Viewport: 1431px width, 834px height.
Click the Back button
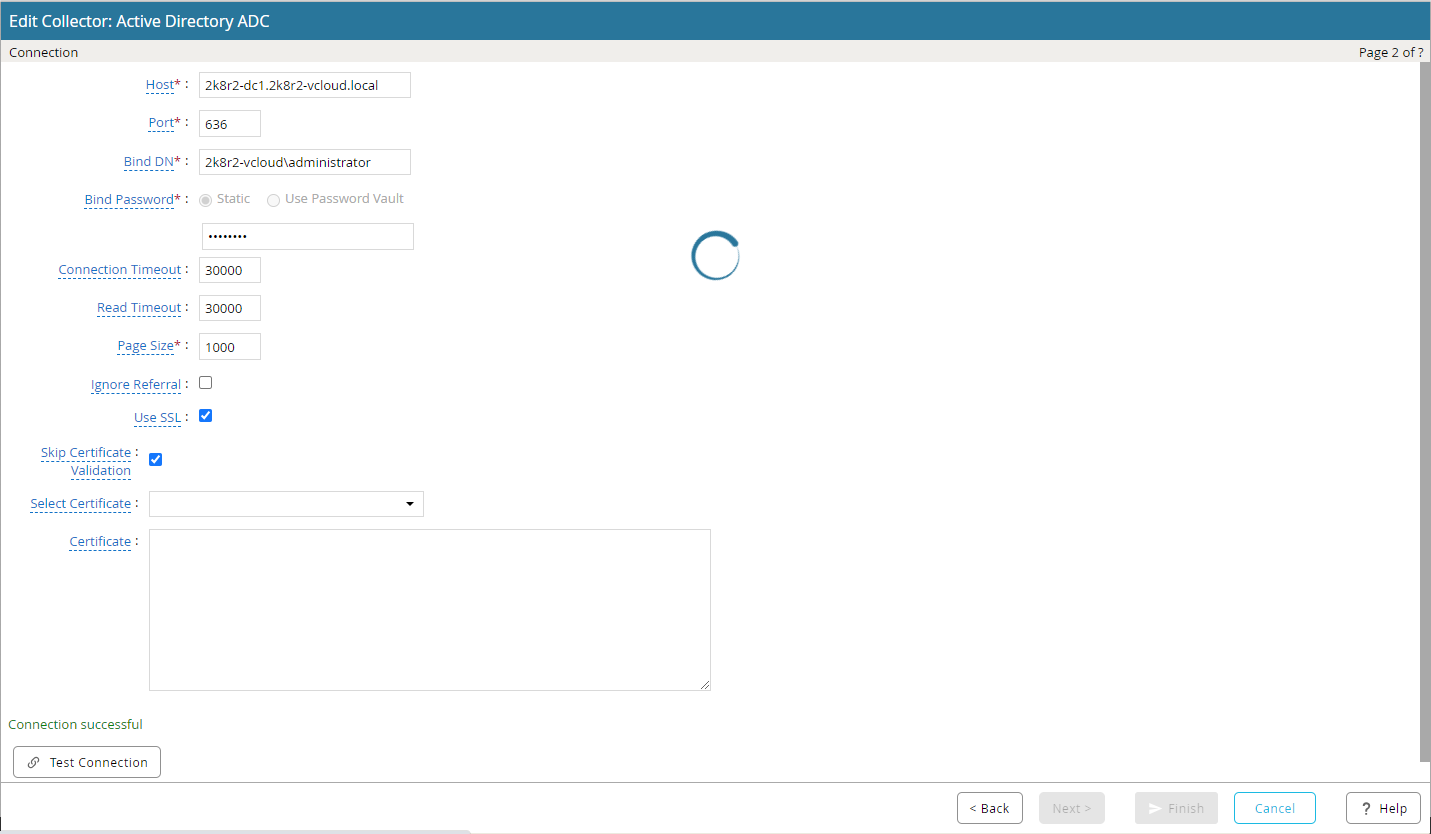click(x=989, y=808)
